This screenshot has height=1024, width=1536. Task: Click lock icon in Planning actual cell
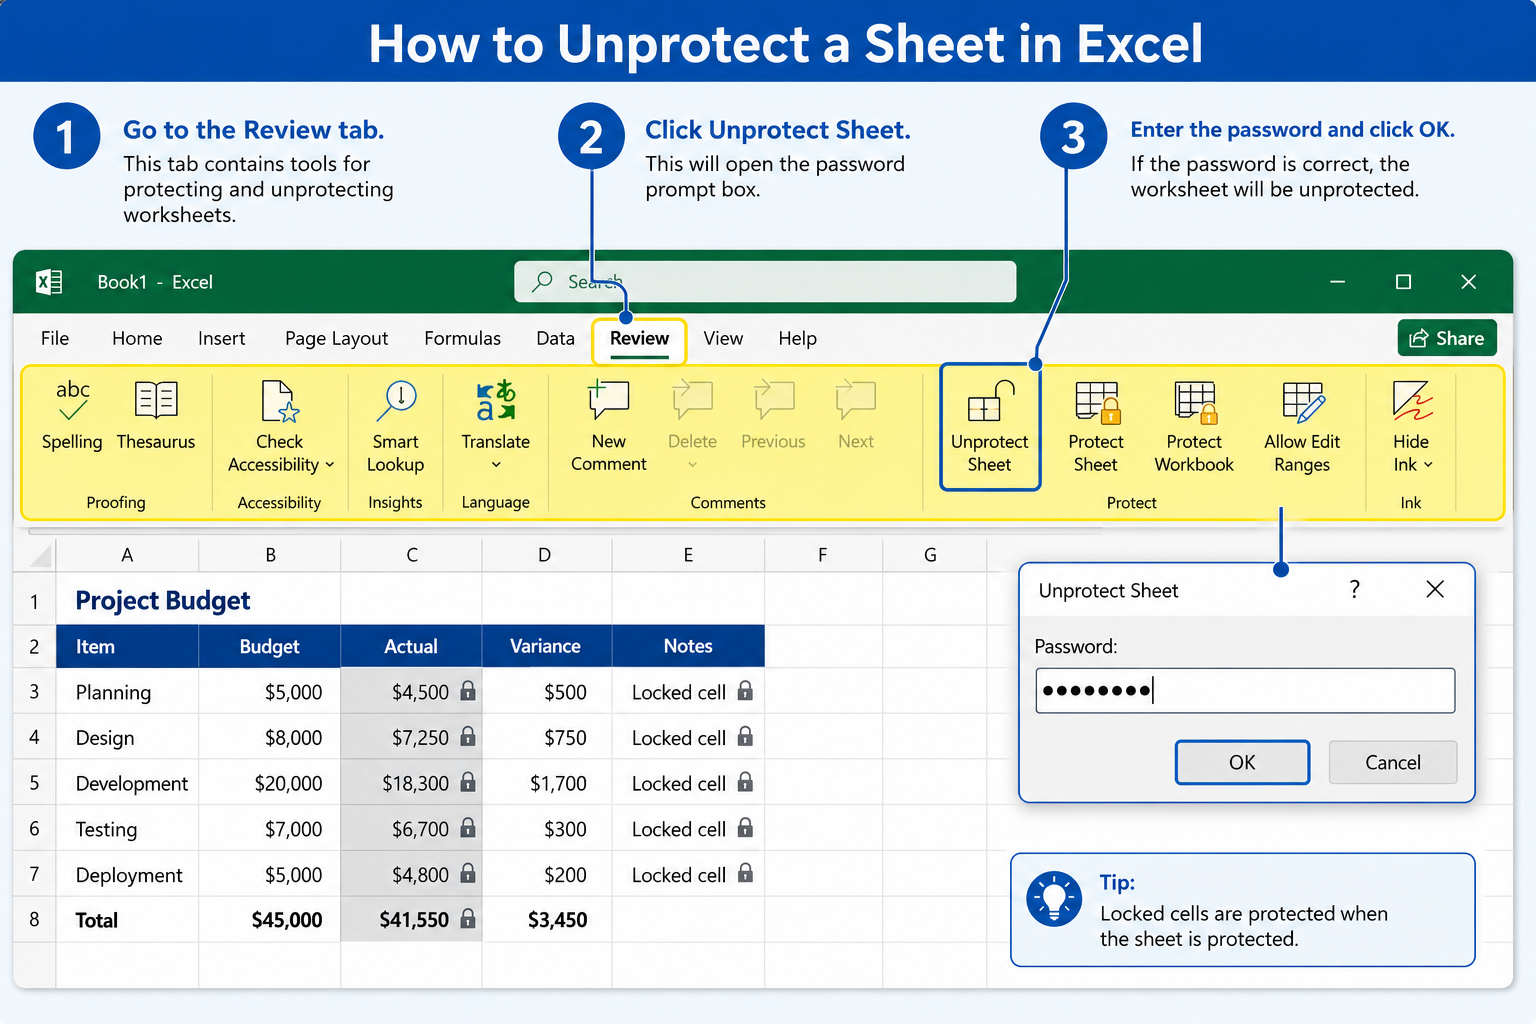(x=467, y=691)
